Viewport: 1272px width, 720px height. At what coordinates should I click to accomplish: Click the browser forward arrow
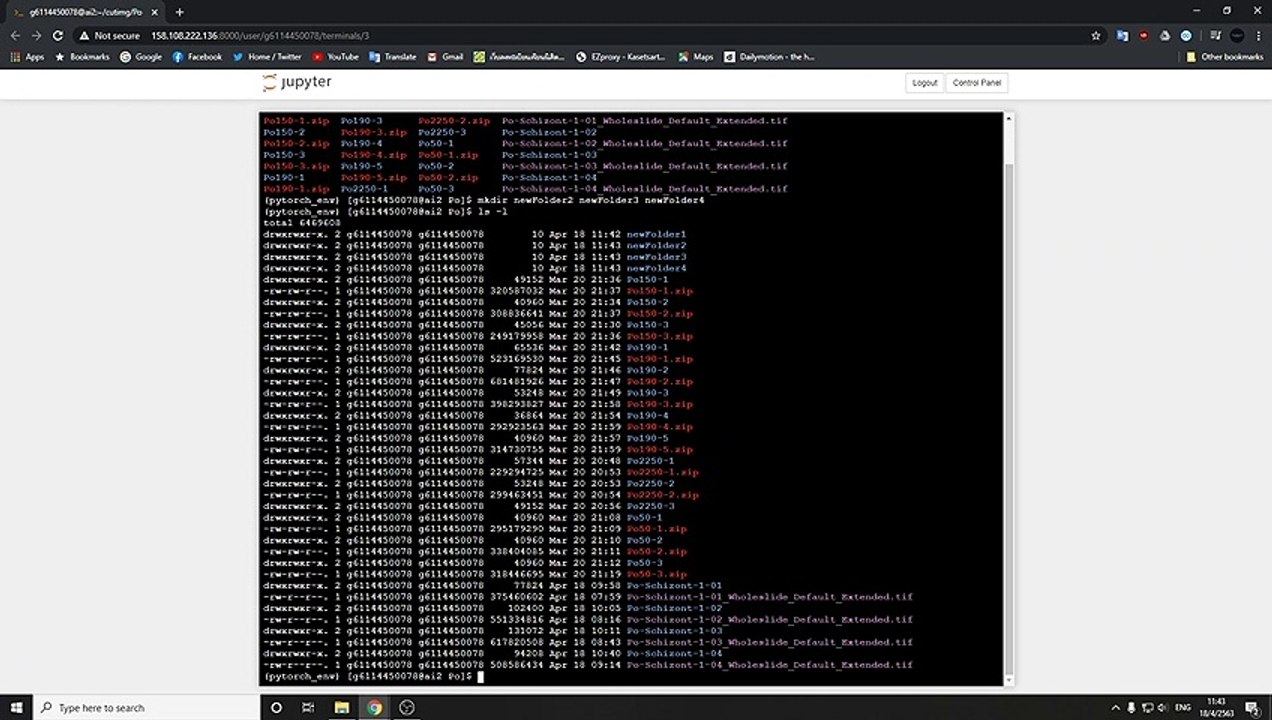(36, 35)
